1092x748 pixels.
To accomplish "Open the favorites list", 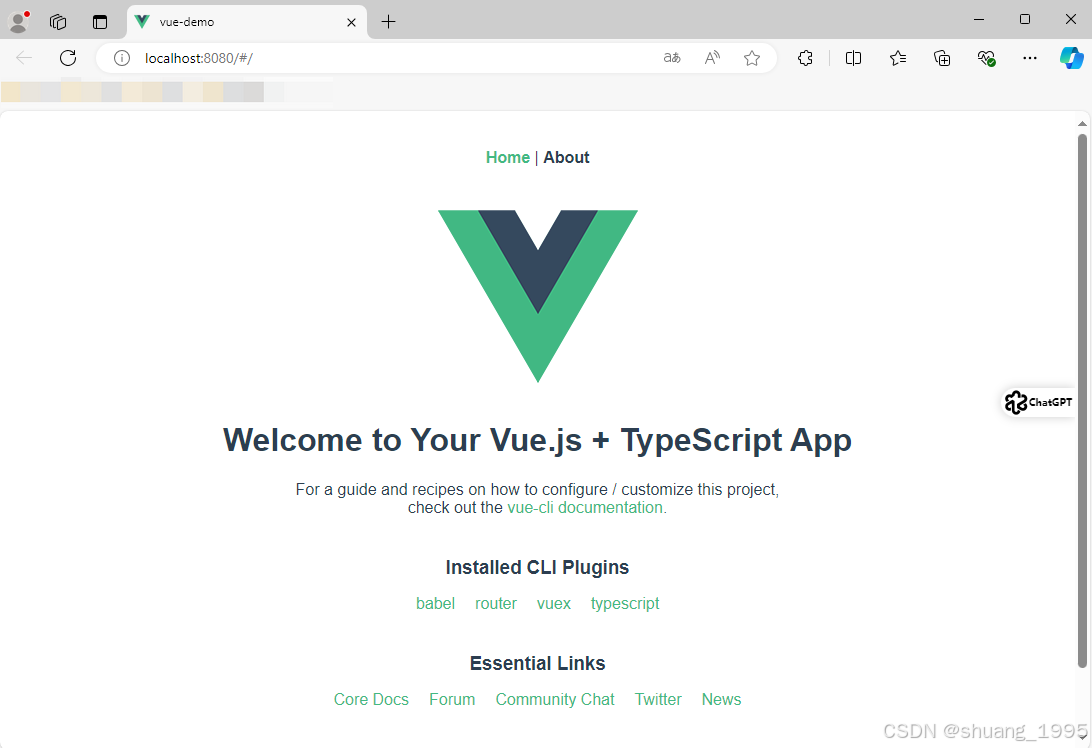I will [898, 59].
